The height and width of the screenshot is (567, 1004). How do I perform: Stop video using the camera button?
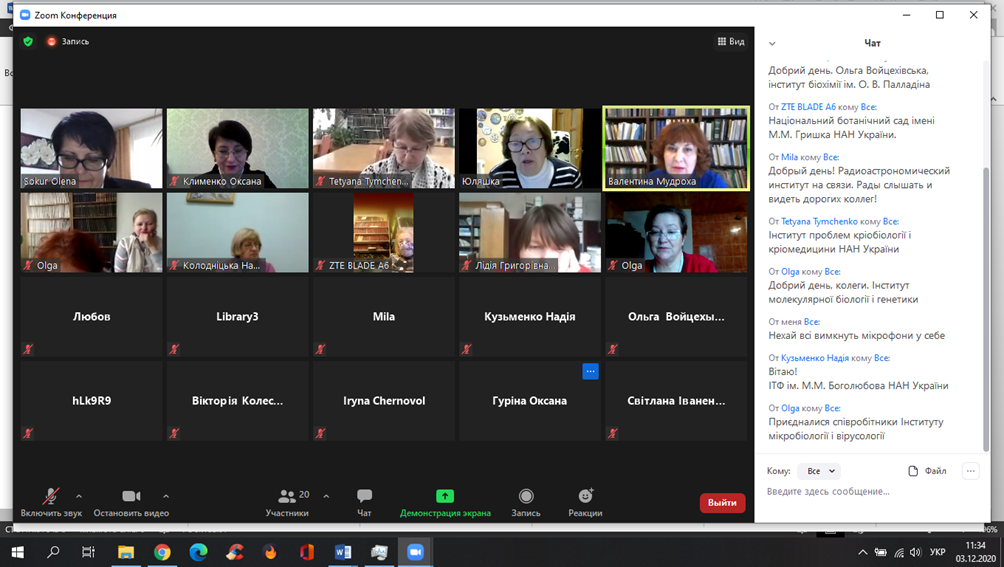131,496
